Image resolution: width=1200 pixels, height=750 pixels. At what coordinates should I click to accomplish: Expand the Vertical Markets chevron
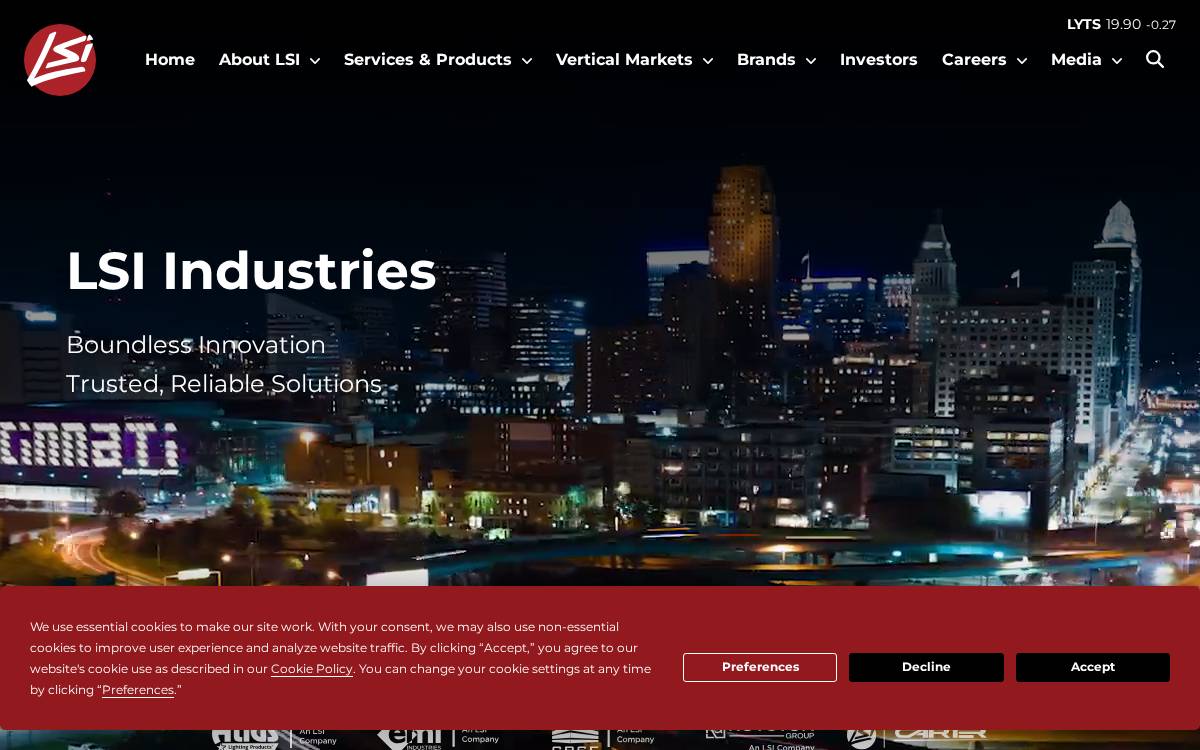708,61
